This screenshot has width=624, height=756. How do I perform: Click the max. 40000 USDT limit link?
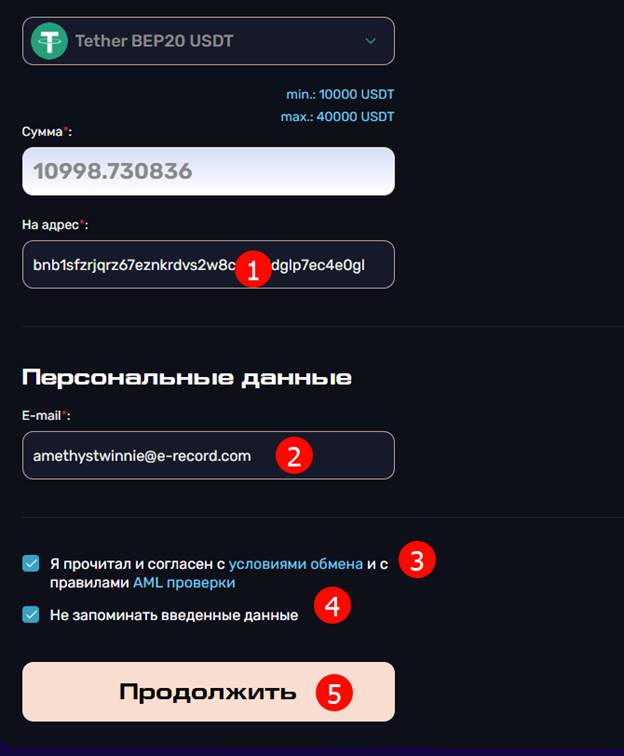pos(338,117)
